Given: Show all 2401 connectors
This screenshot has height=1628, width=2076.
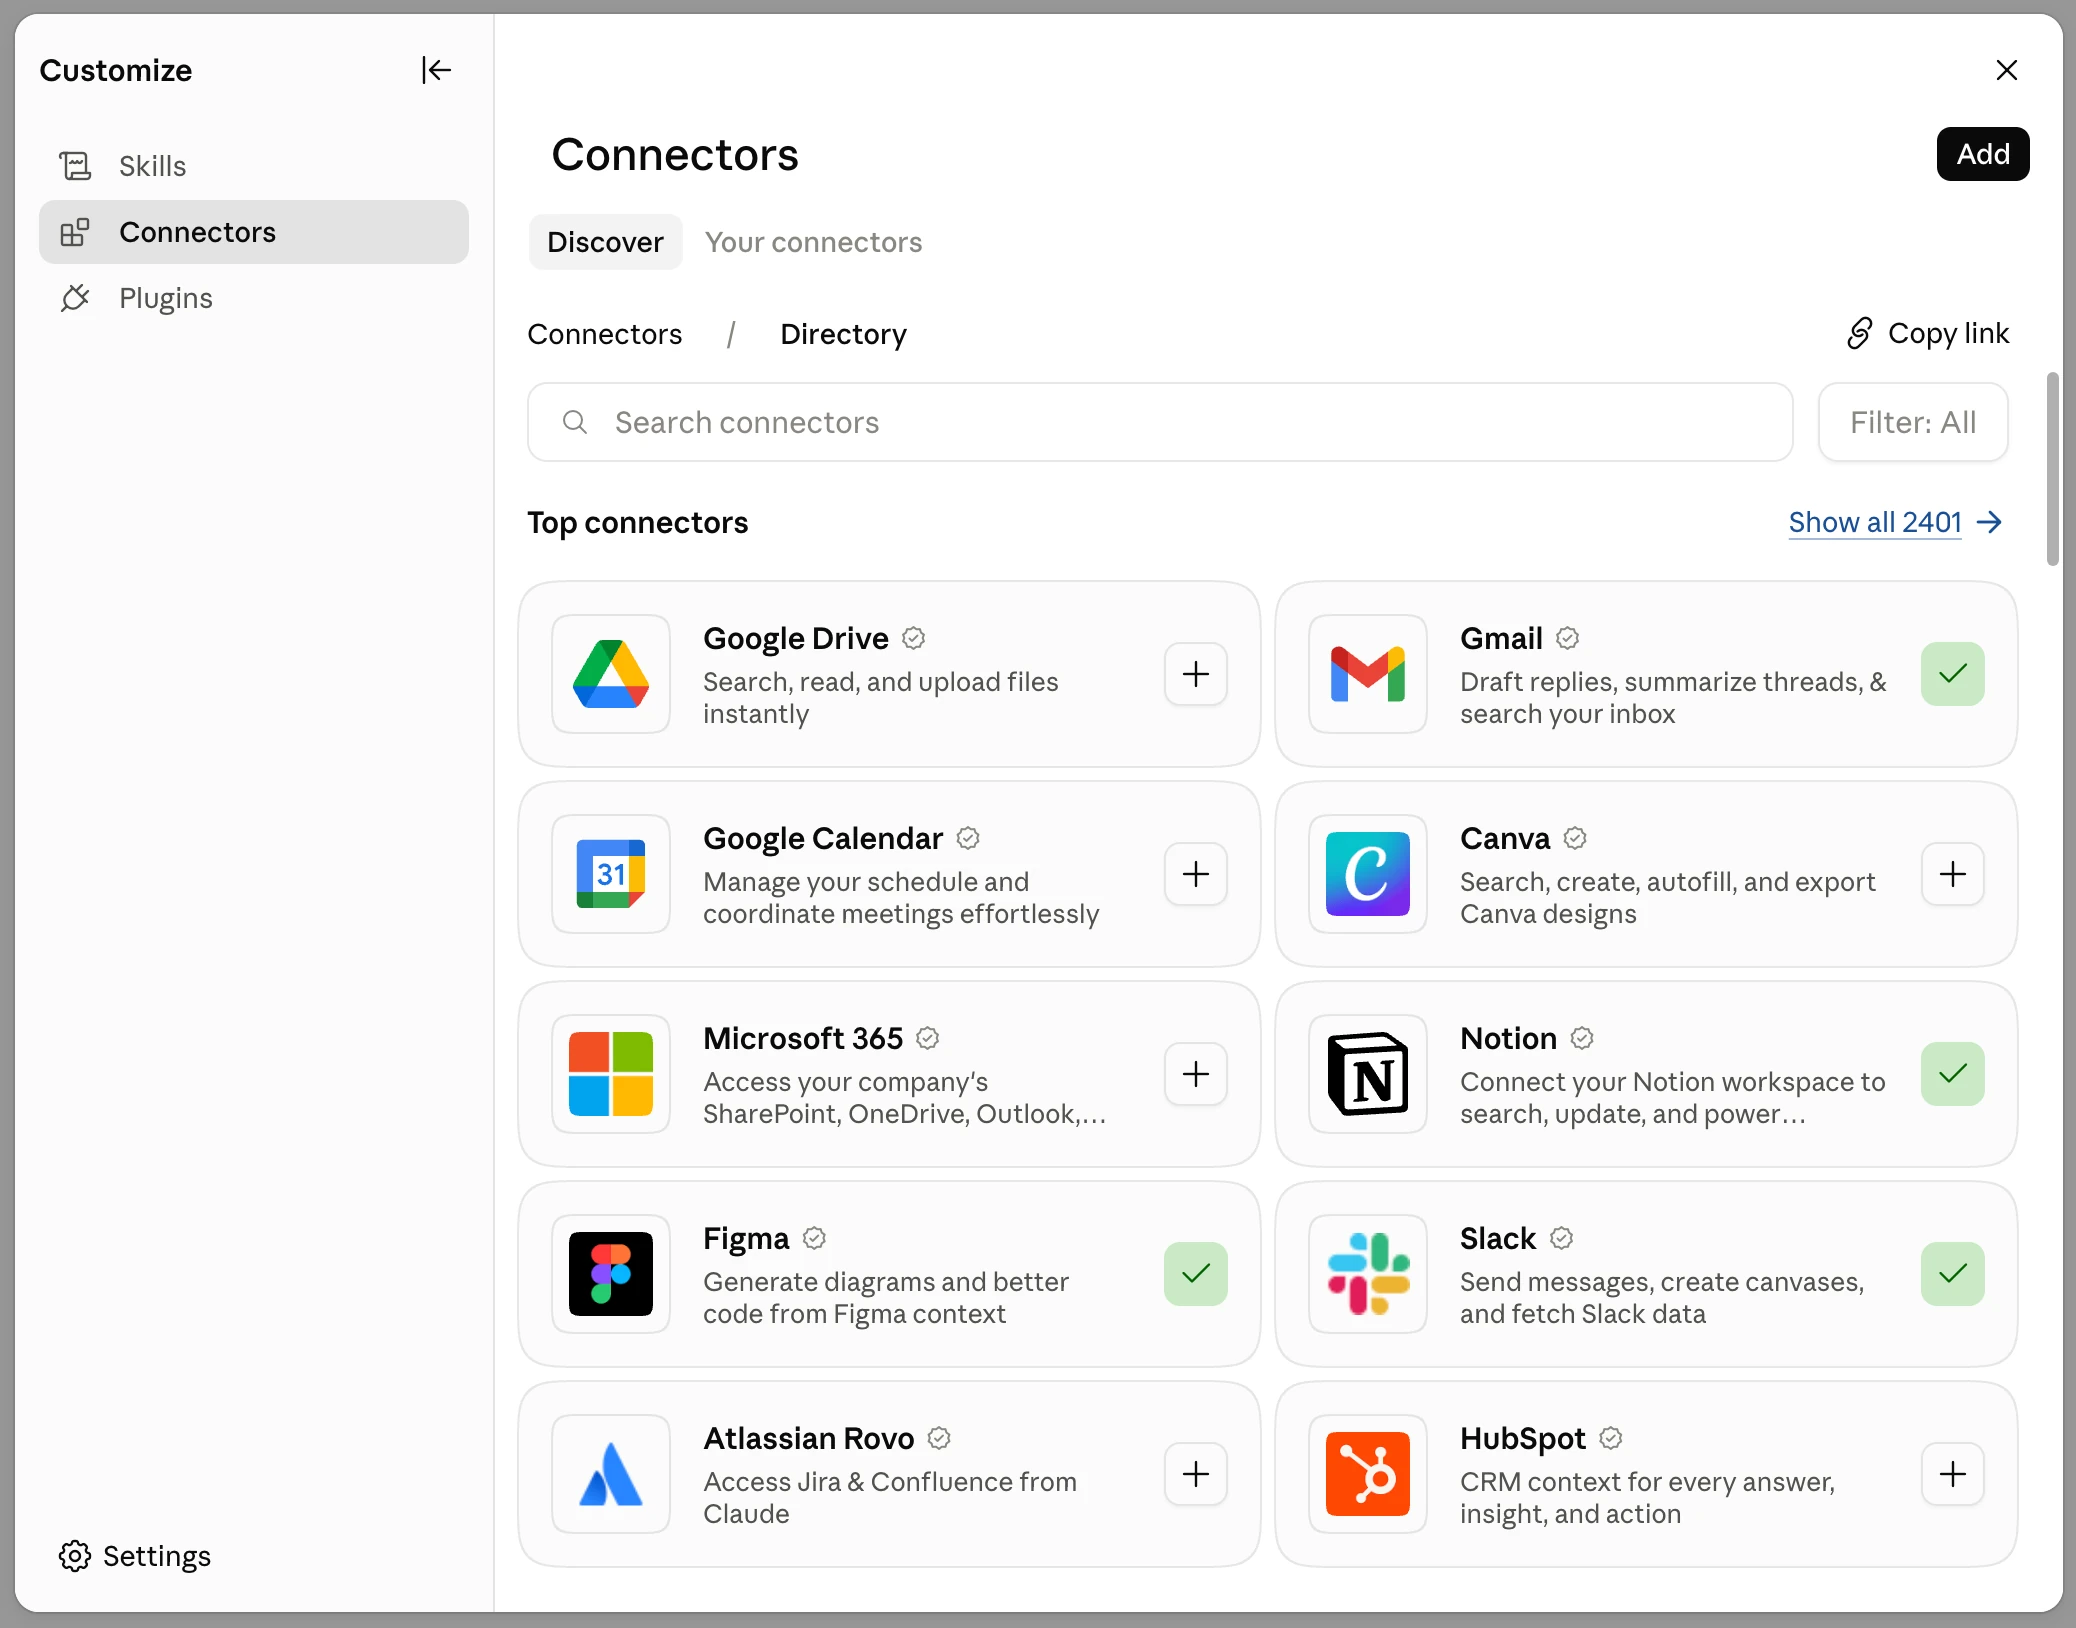Looking at the screenshot, I should 1874,522.
